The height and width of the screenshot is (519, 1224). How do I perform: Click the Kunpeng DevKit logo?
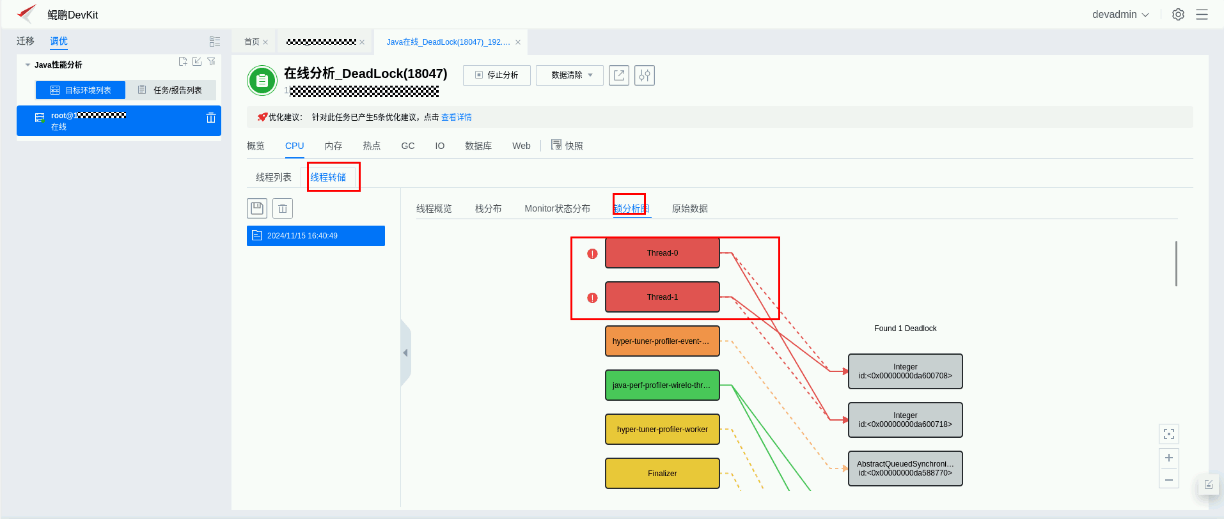click(x=27, y=14)
